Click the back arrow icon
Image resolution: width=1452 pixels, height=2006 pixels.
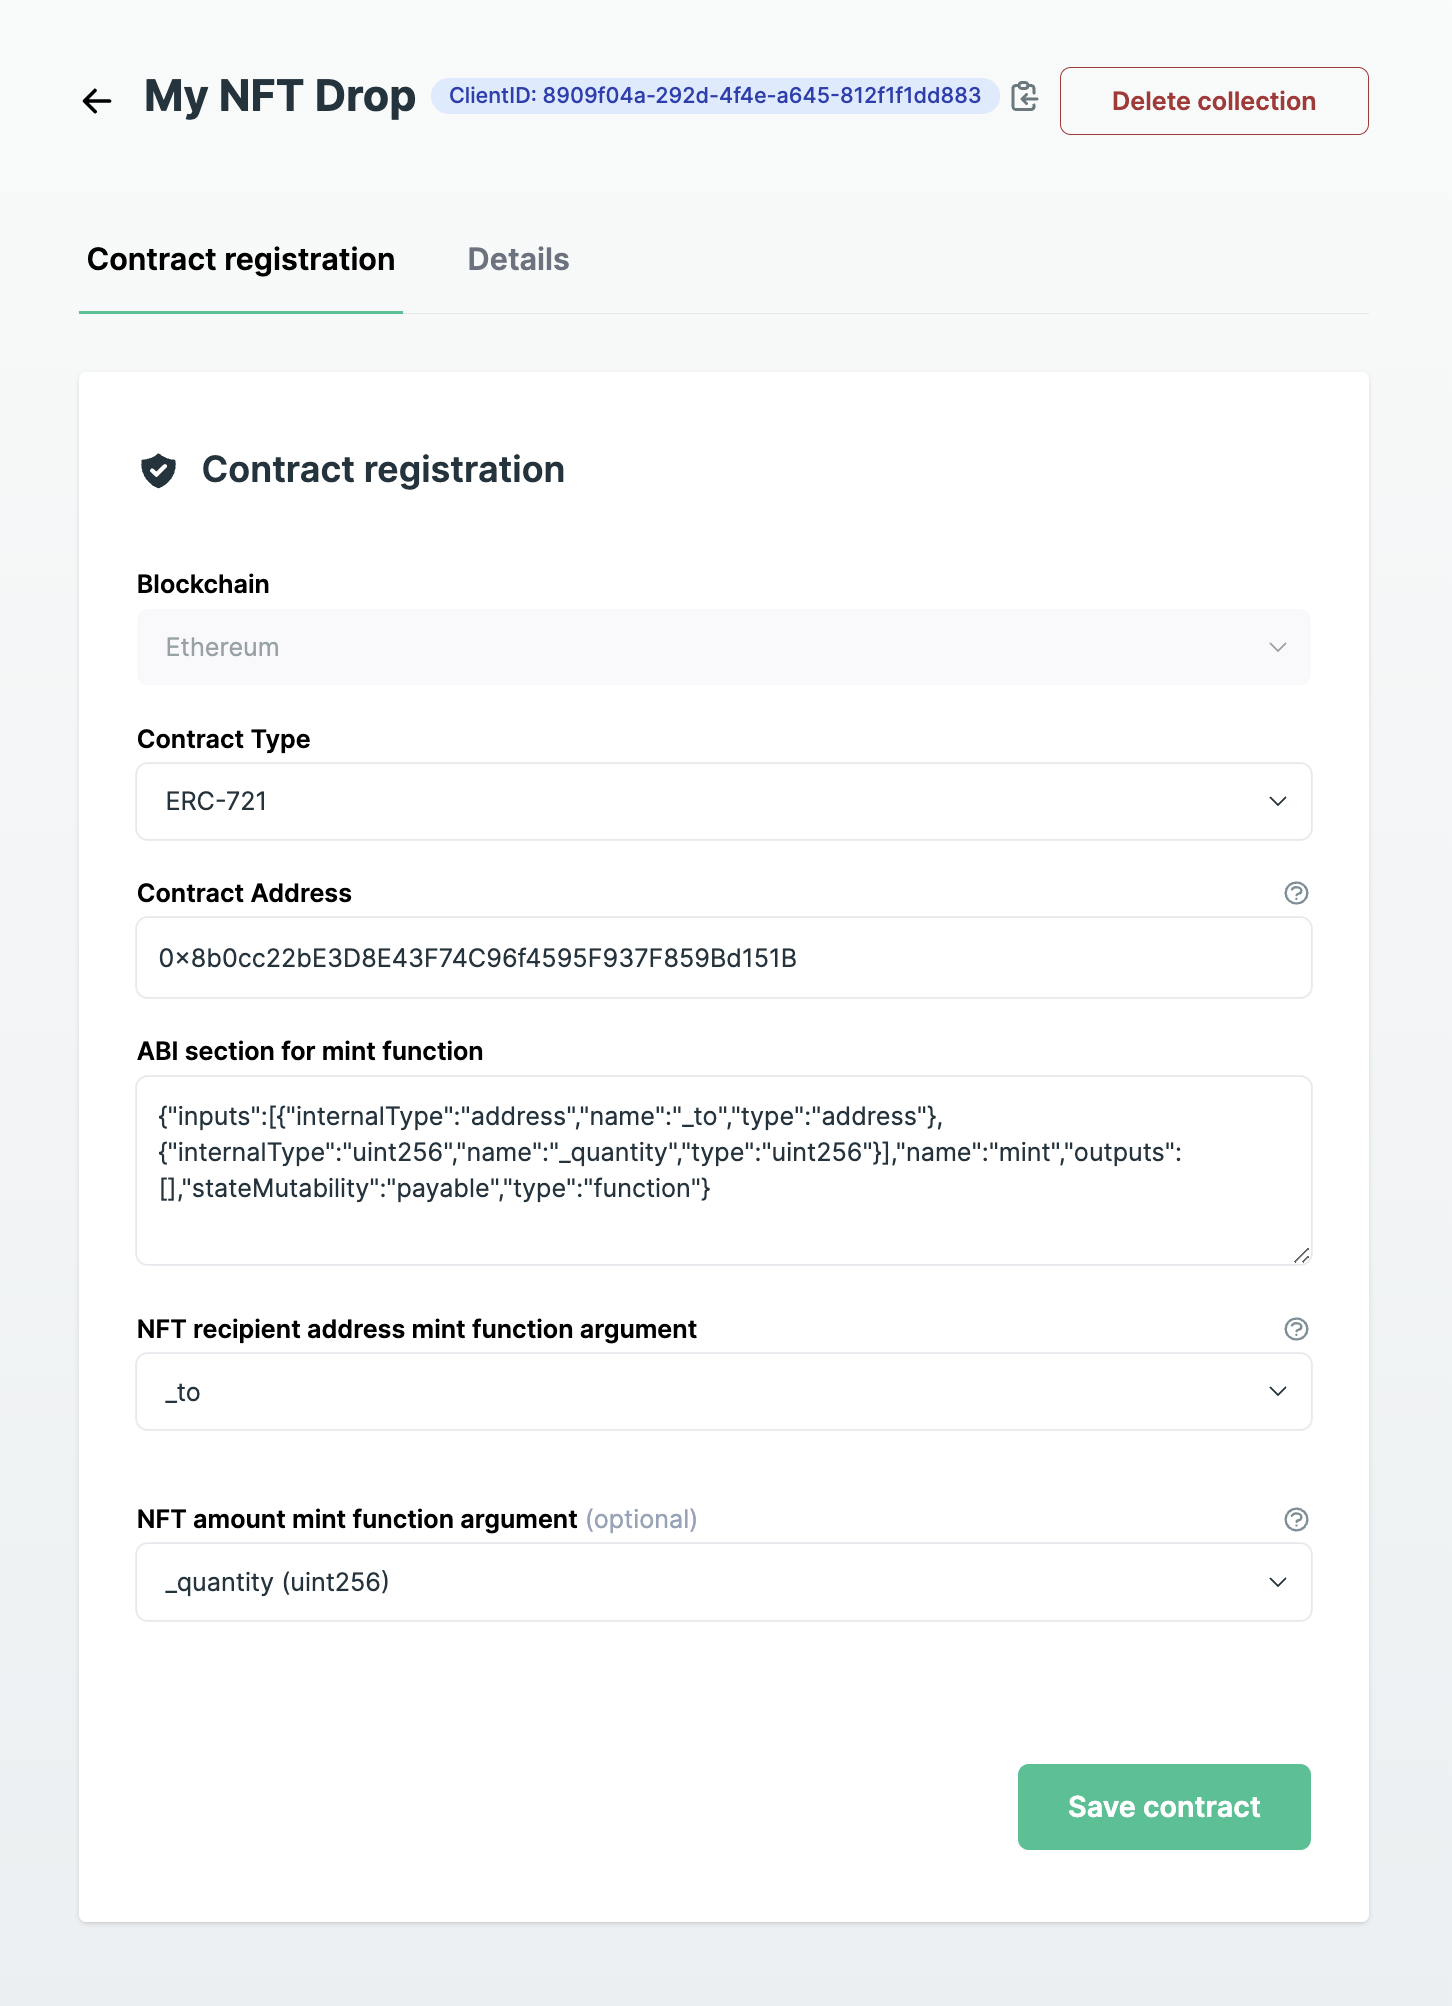coord(97,100)
